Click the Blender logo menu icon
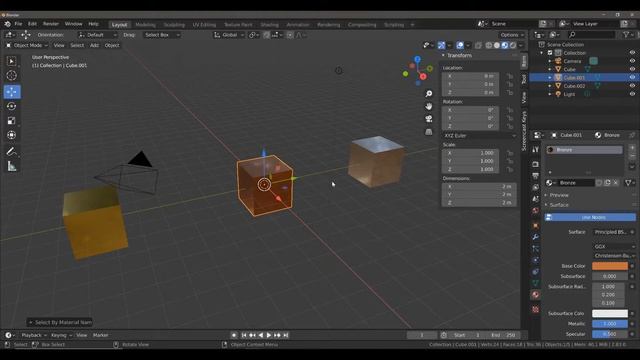Screen dimensions: 640x360 click(7, 24)
